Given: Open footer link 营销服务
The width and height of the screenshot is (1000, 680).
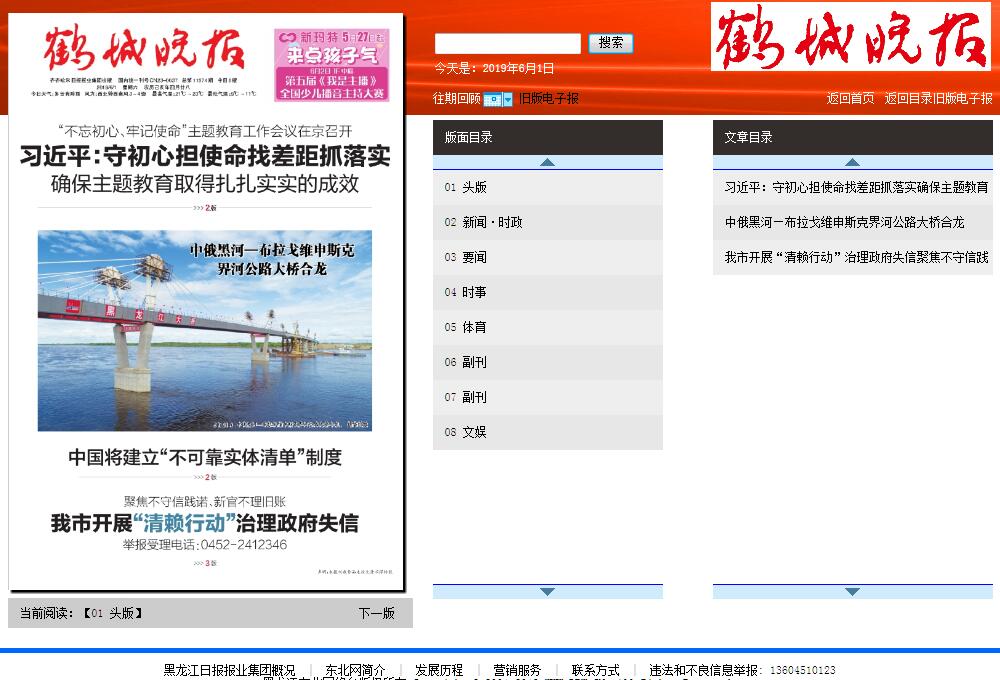Looking at the screenshot, I should (517, 670).
